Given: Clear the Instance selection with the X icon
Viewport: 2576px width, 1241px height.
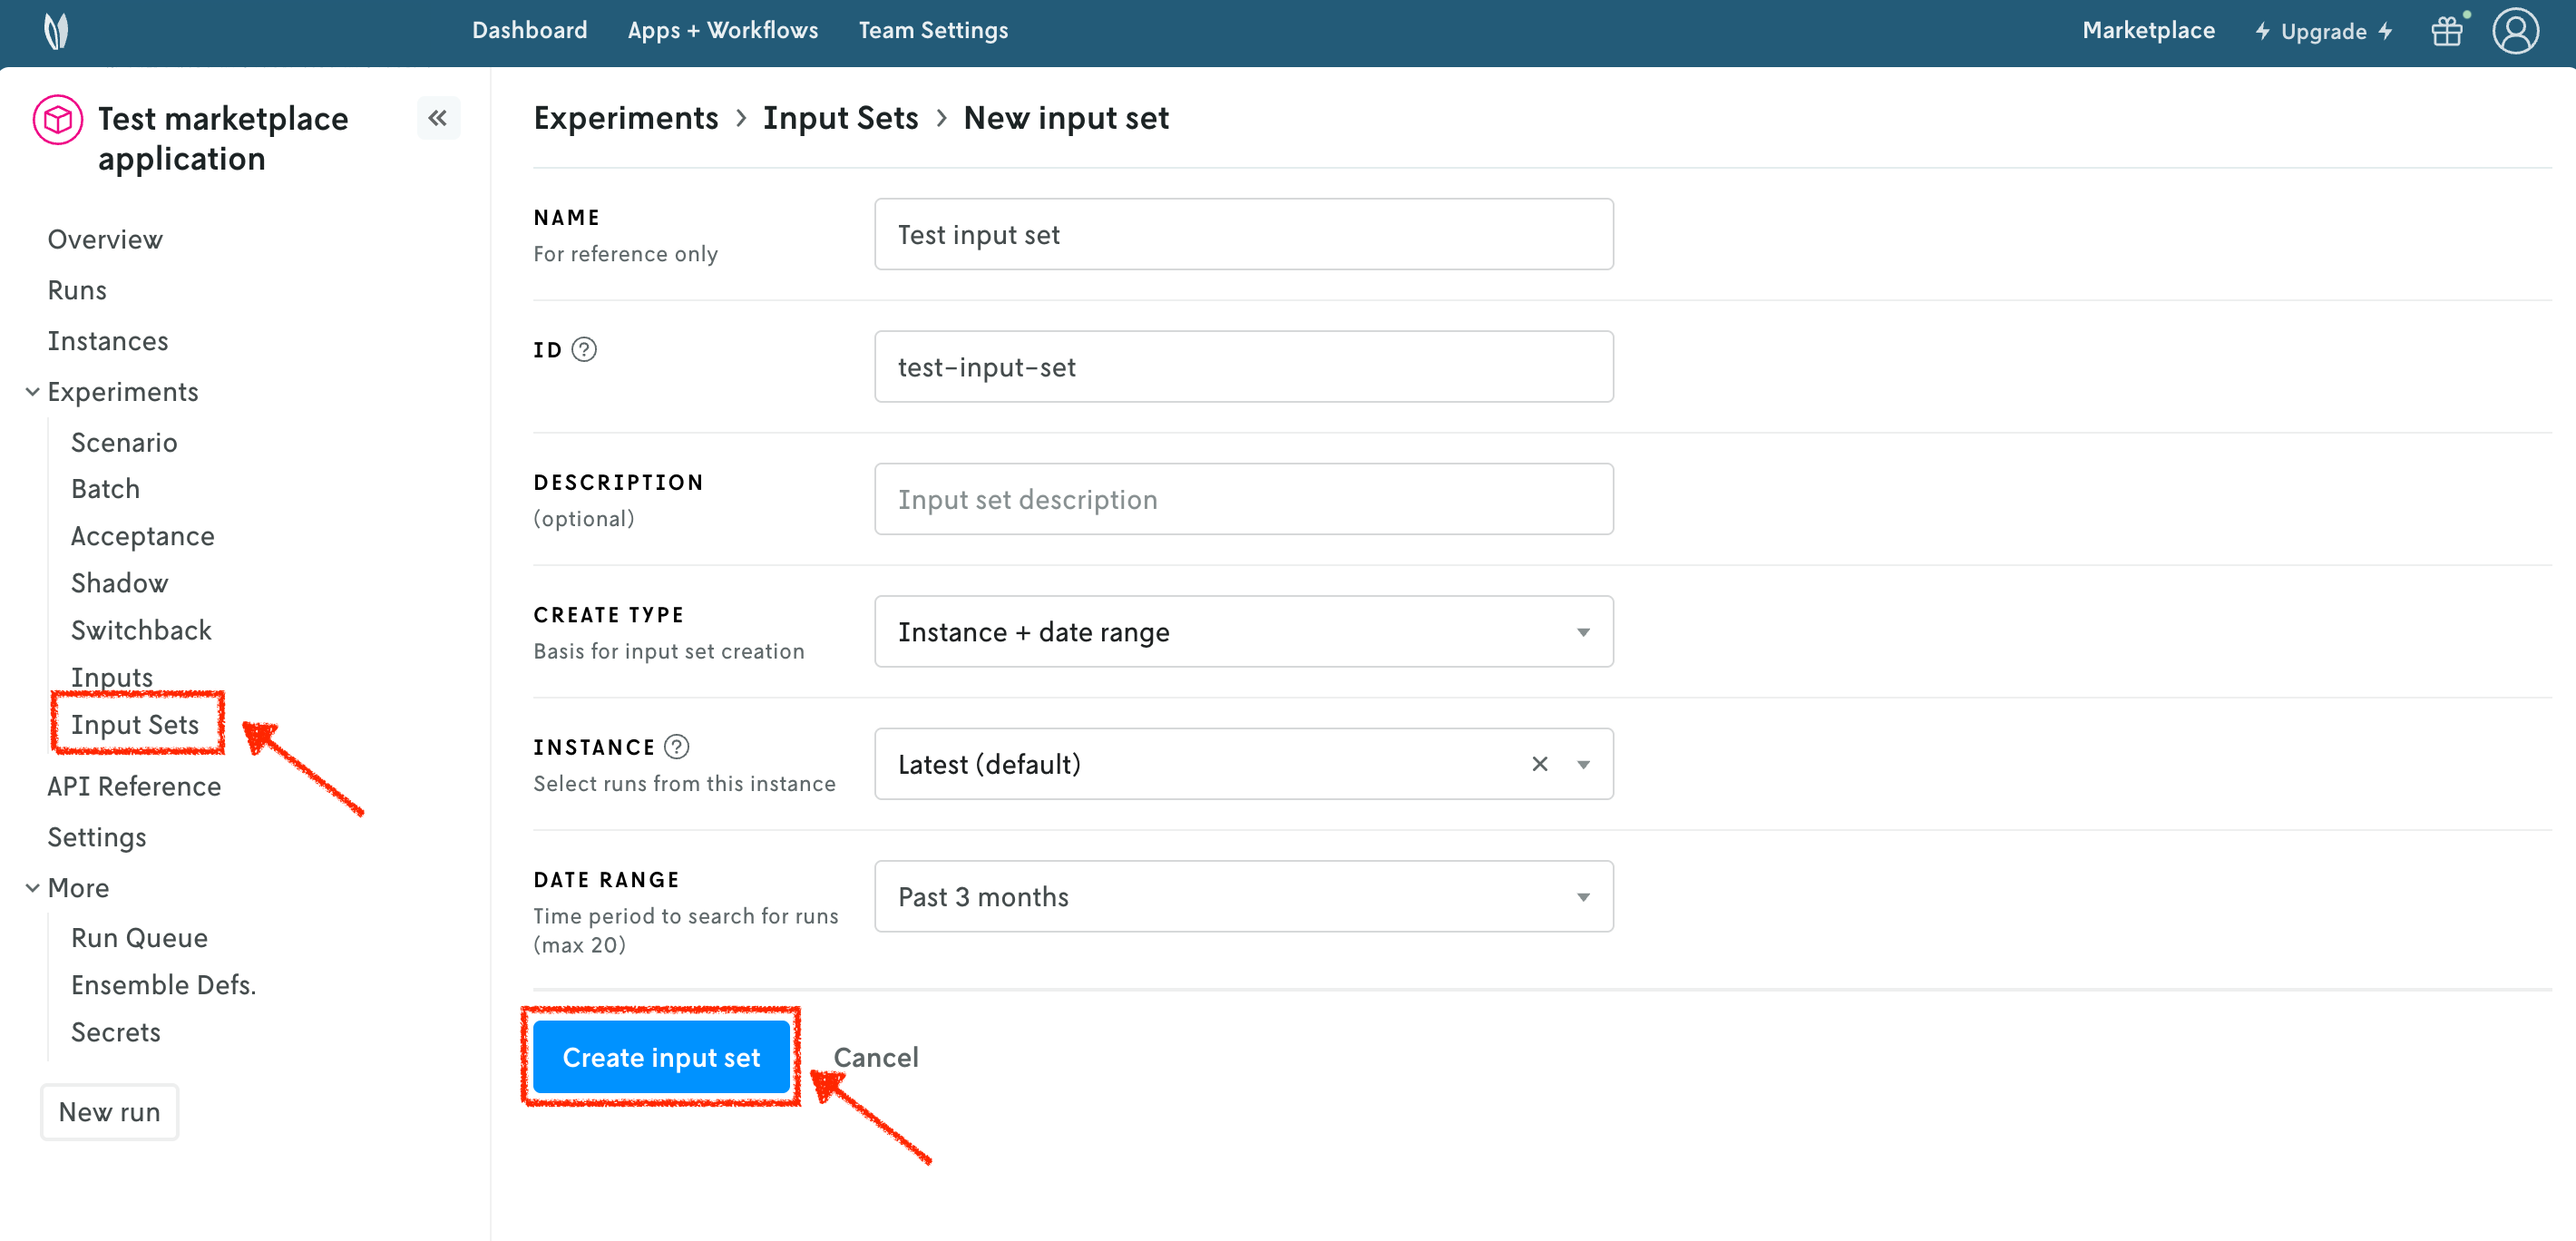Looking at the screenshot, I should pos(1539,764).
